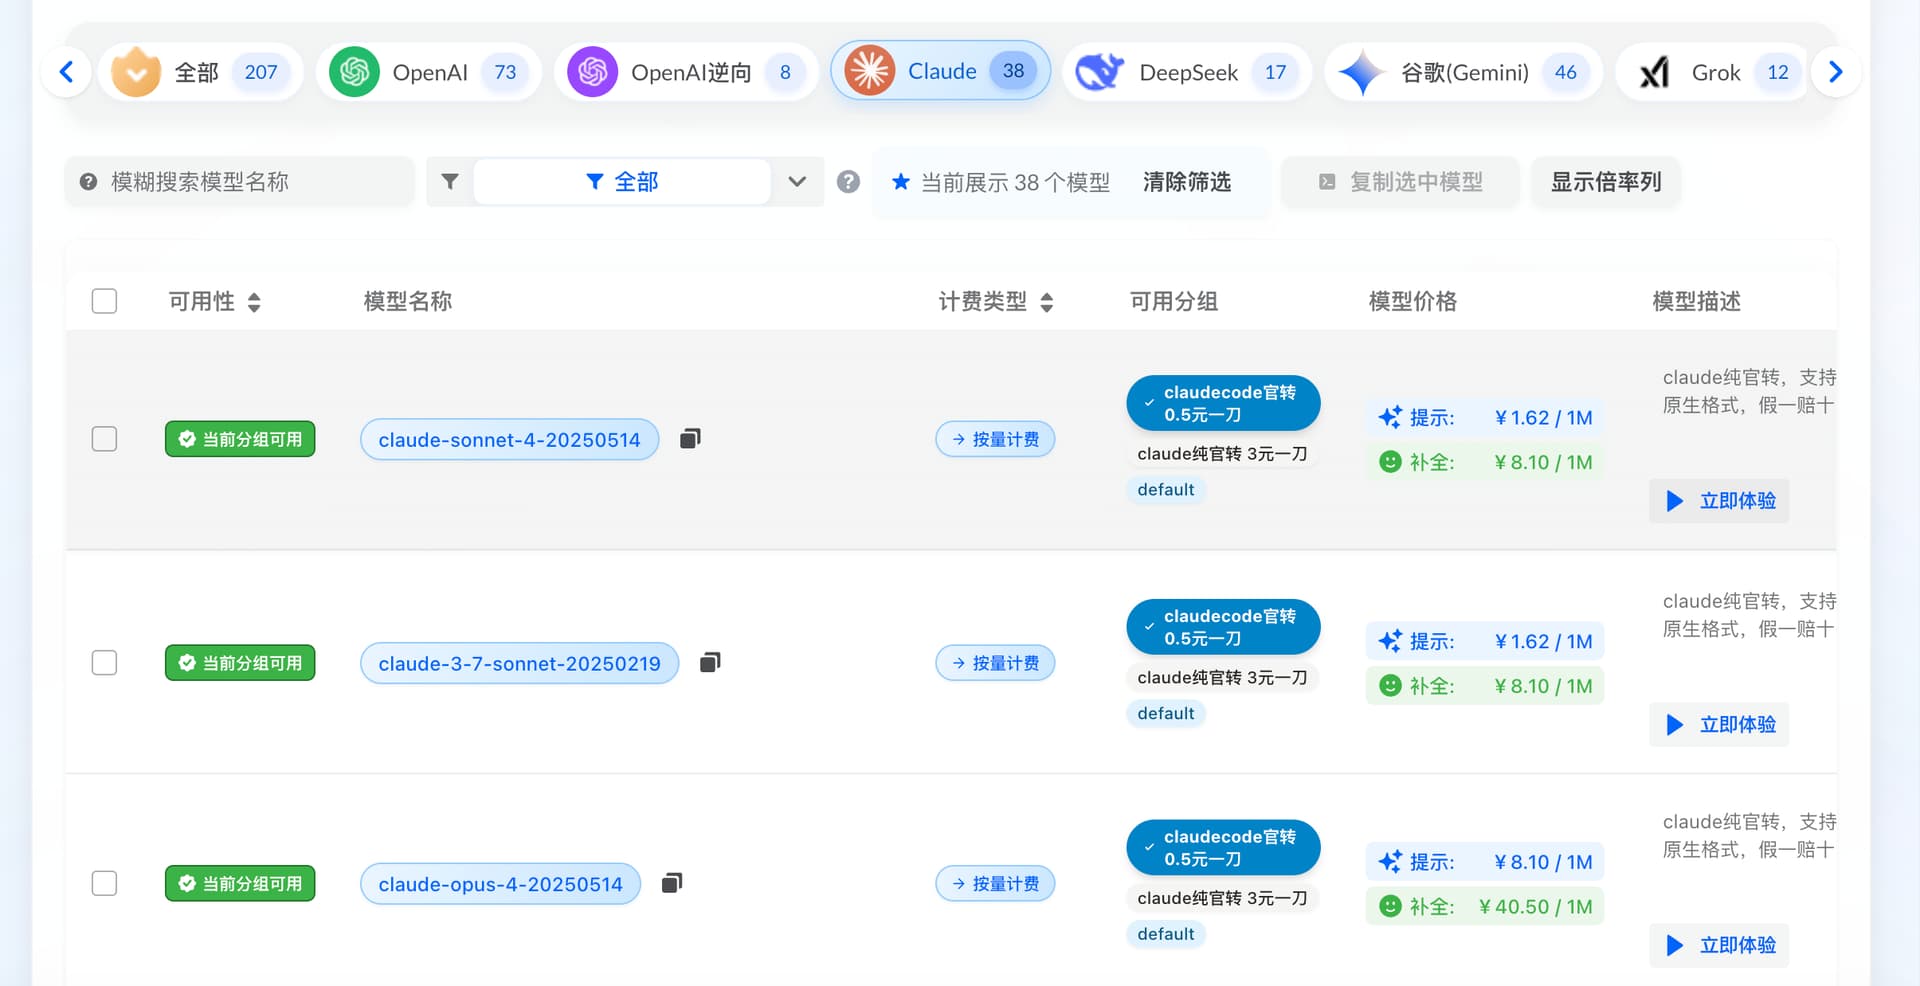This screenshot has width=1920, height=986.
Task: Select claude纯官转 3元一刀 in claude-3-7-sonnet row
Action: pos(1222,678)
